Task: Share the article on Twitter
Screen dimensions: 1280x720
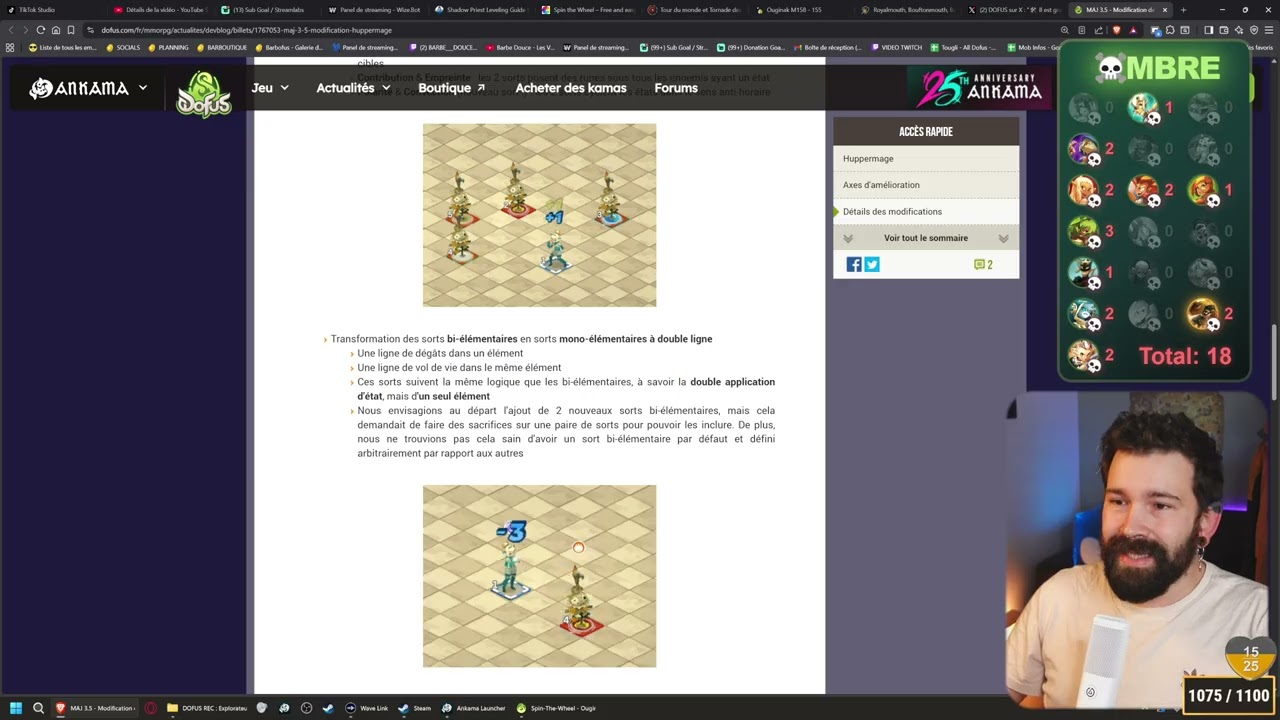Action: tap(872, 264)
